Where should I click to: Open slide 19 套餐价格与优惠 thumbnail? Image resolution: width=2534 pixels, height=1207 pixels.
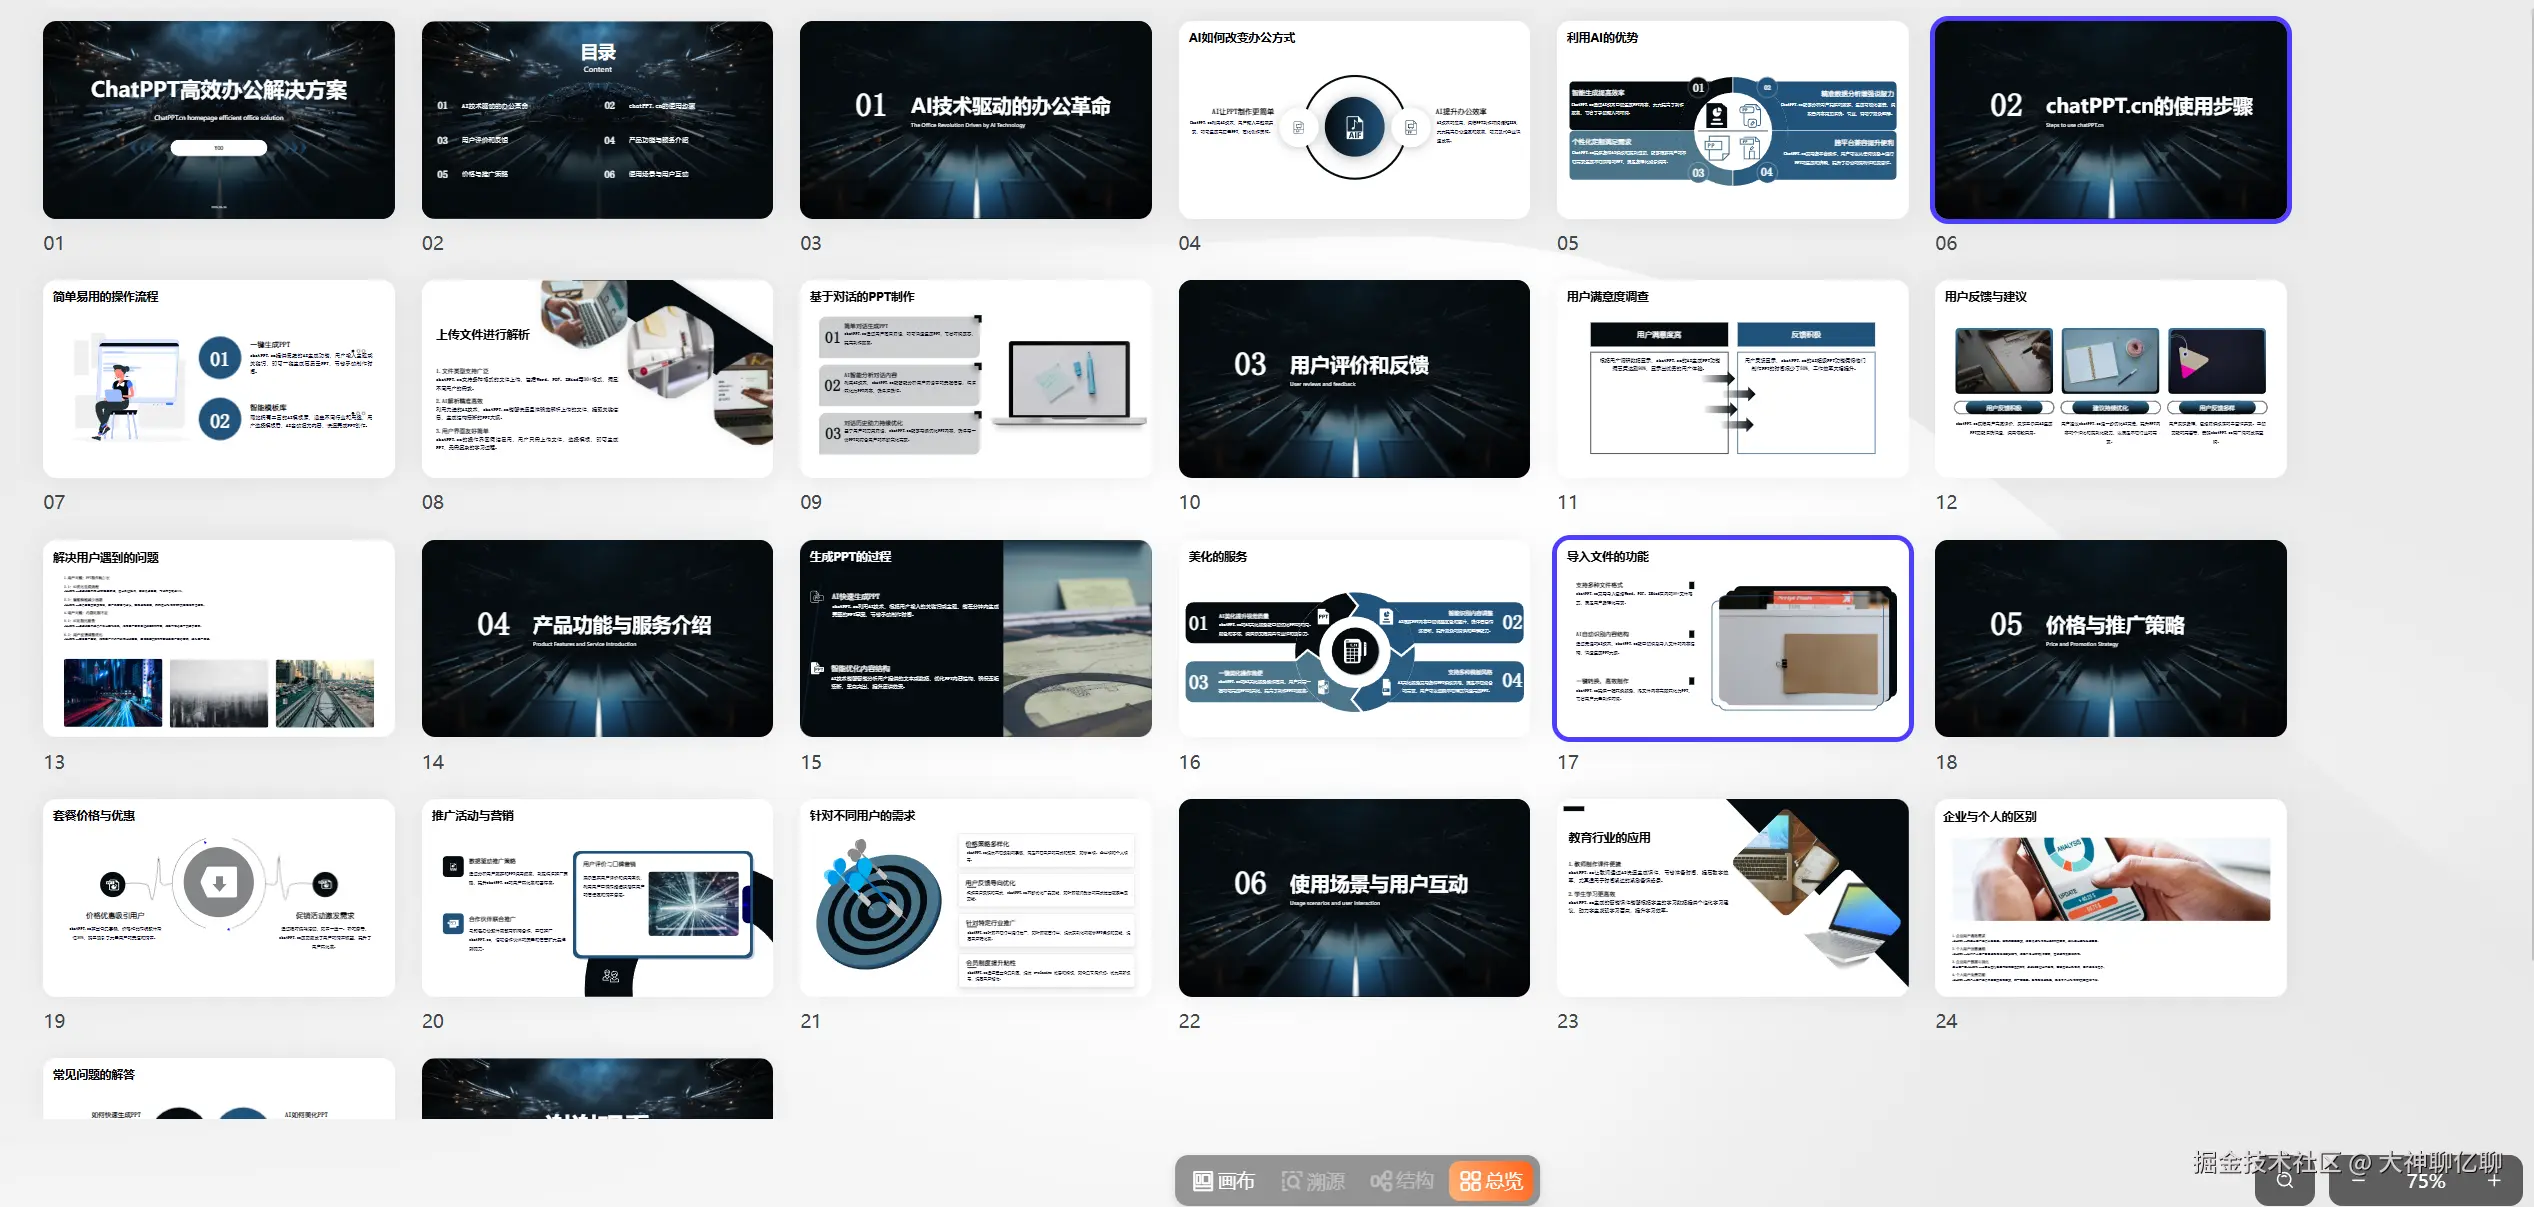(x=218, y=897)
